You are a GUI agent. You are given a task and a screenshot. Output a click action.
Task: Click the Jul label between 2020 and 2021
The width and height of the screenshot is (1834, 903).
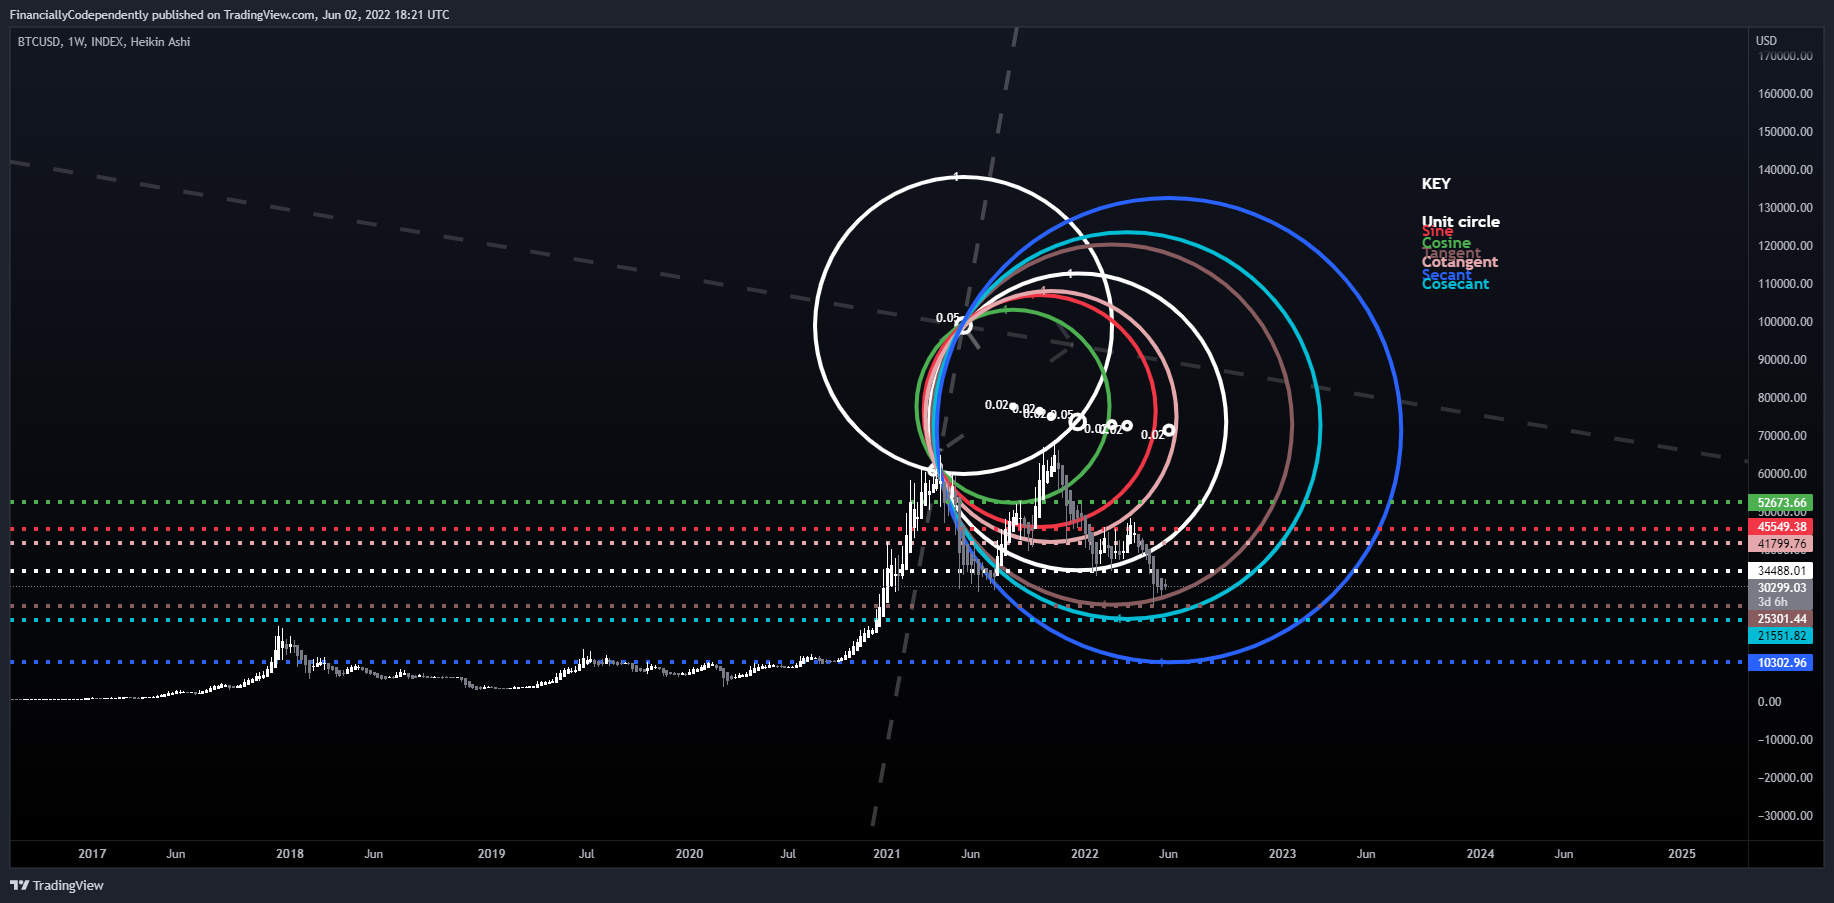pos(788,854)
